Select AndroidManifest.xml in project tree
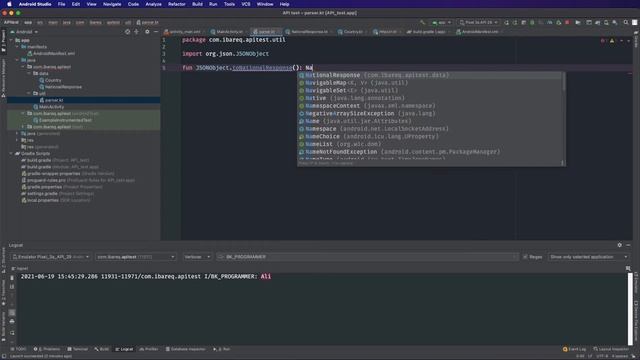This screenshot has width=640, height=360. click(x=54, y=53)
